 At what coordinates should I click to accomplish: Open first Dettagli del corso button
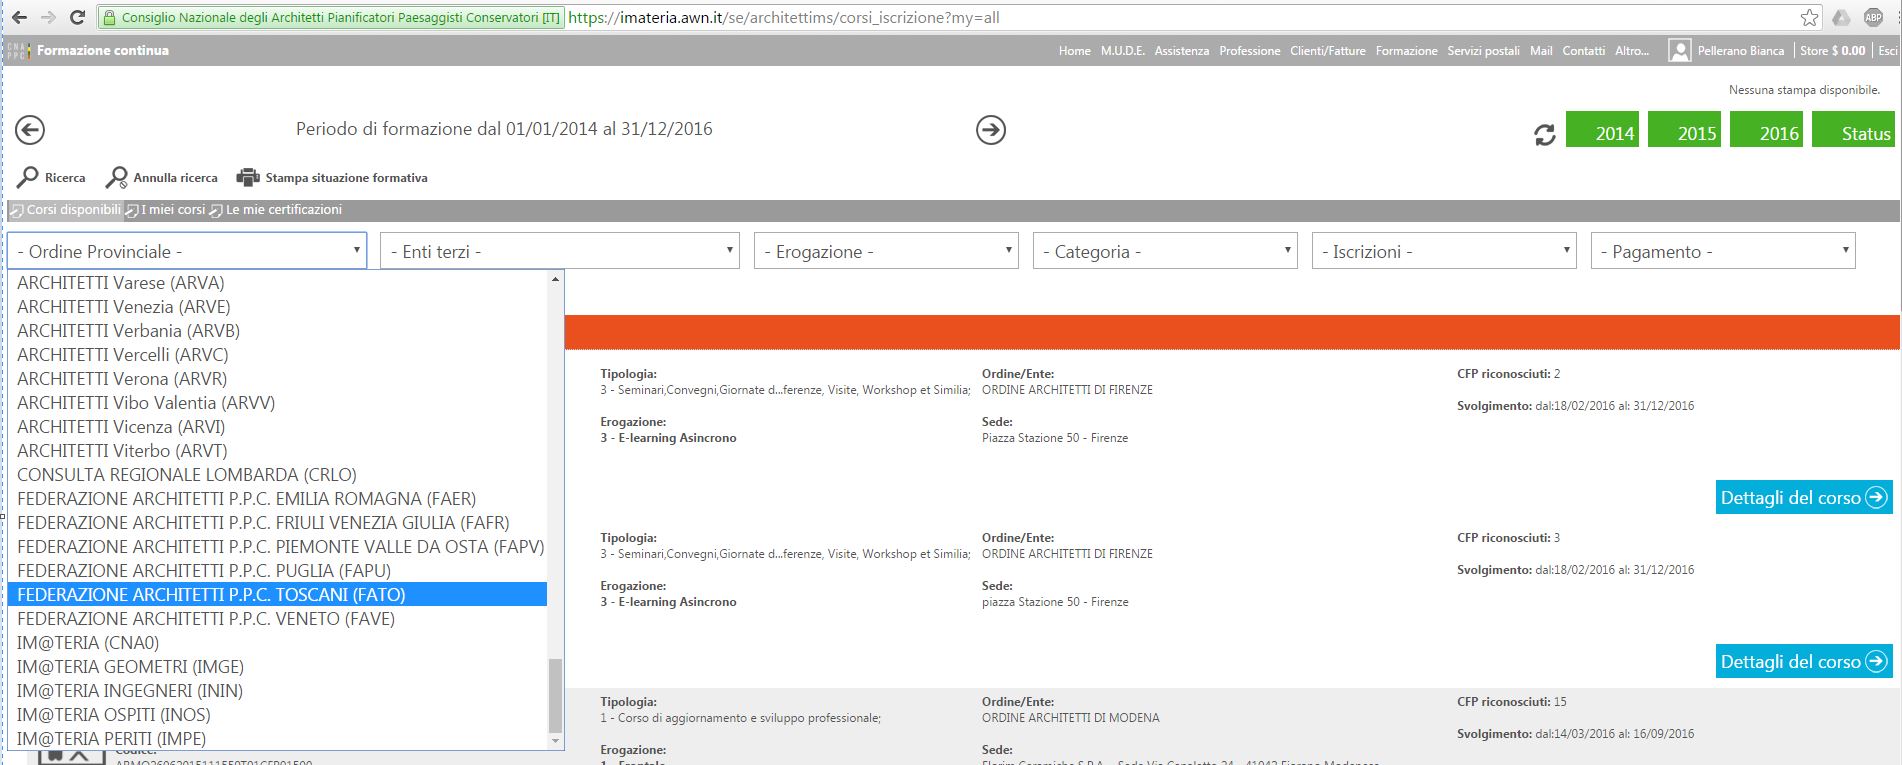point(1803,497)
